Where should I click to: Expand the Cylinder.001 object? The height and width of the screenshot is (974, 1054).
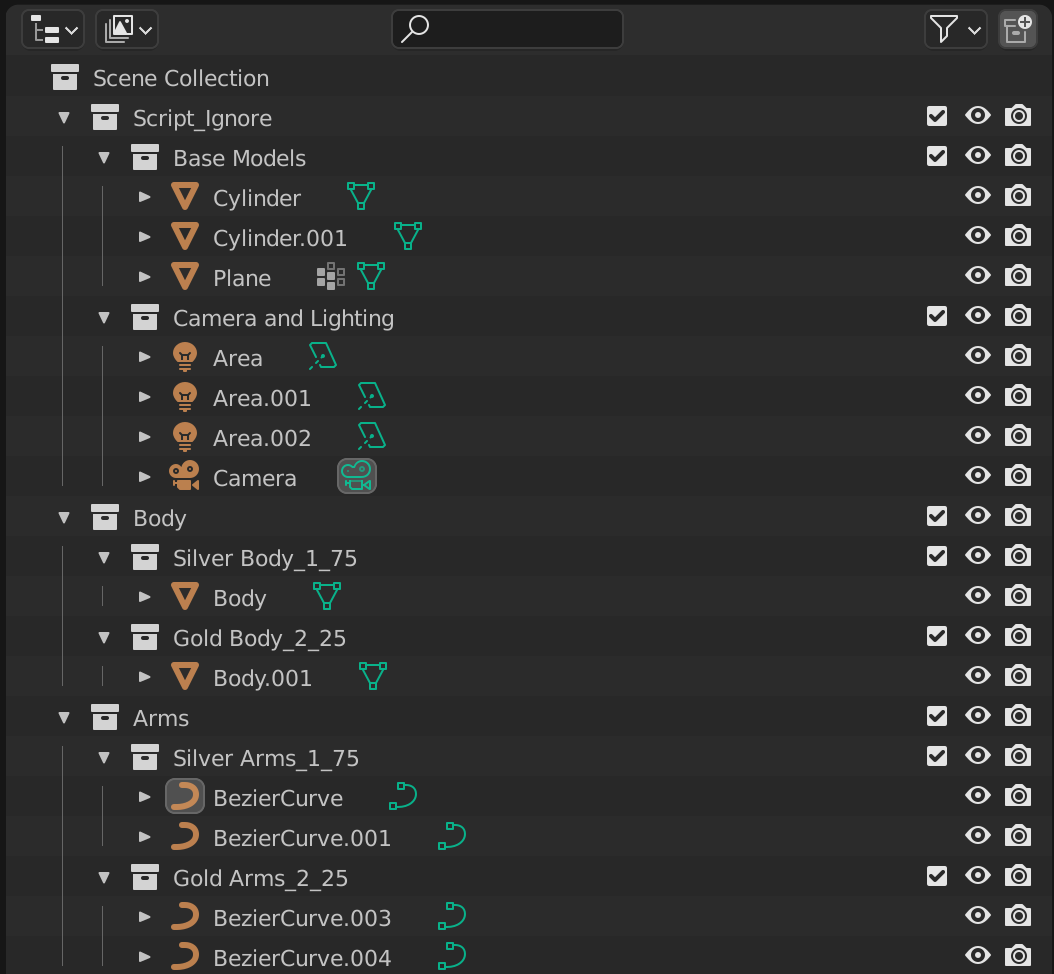145,237
